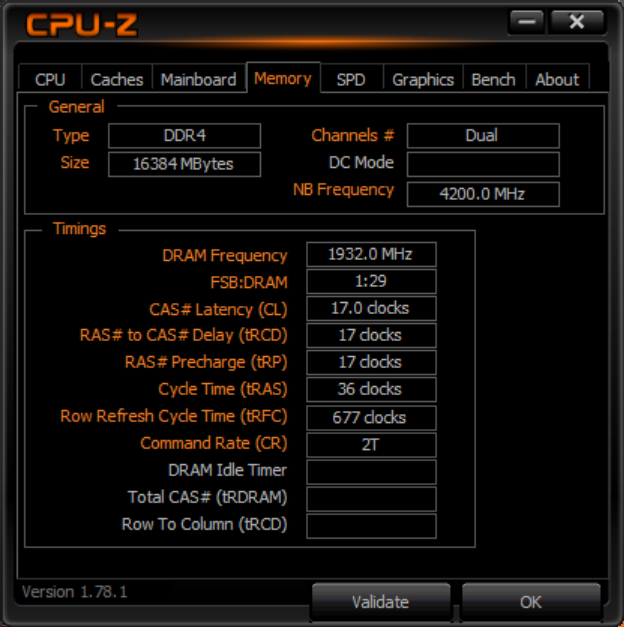
Task: Select the NB Frequency value box
Action: [483, 194]
